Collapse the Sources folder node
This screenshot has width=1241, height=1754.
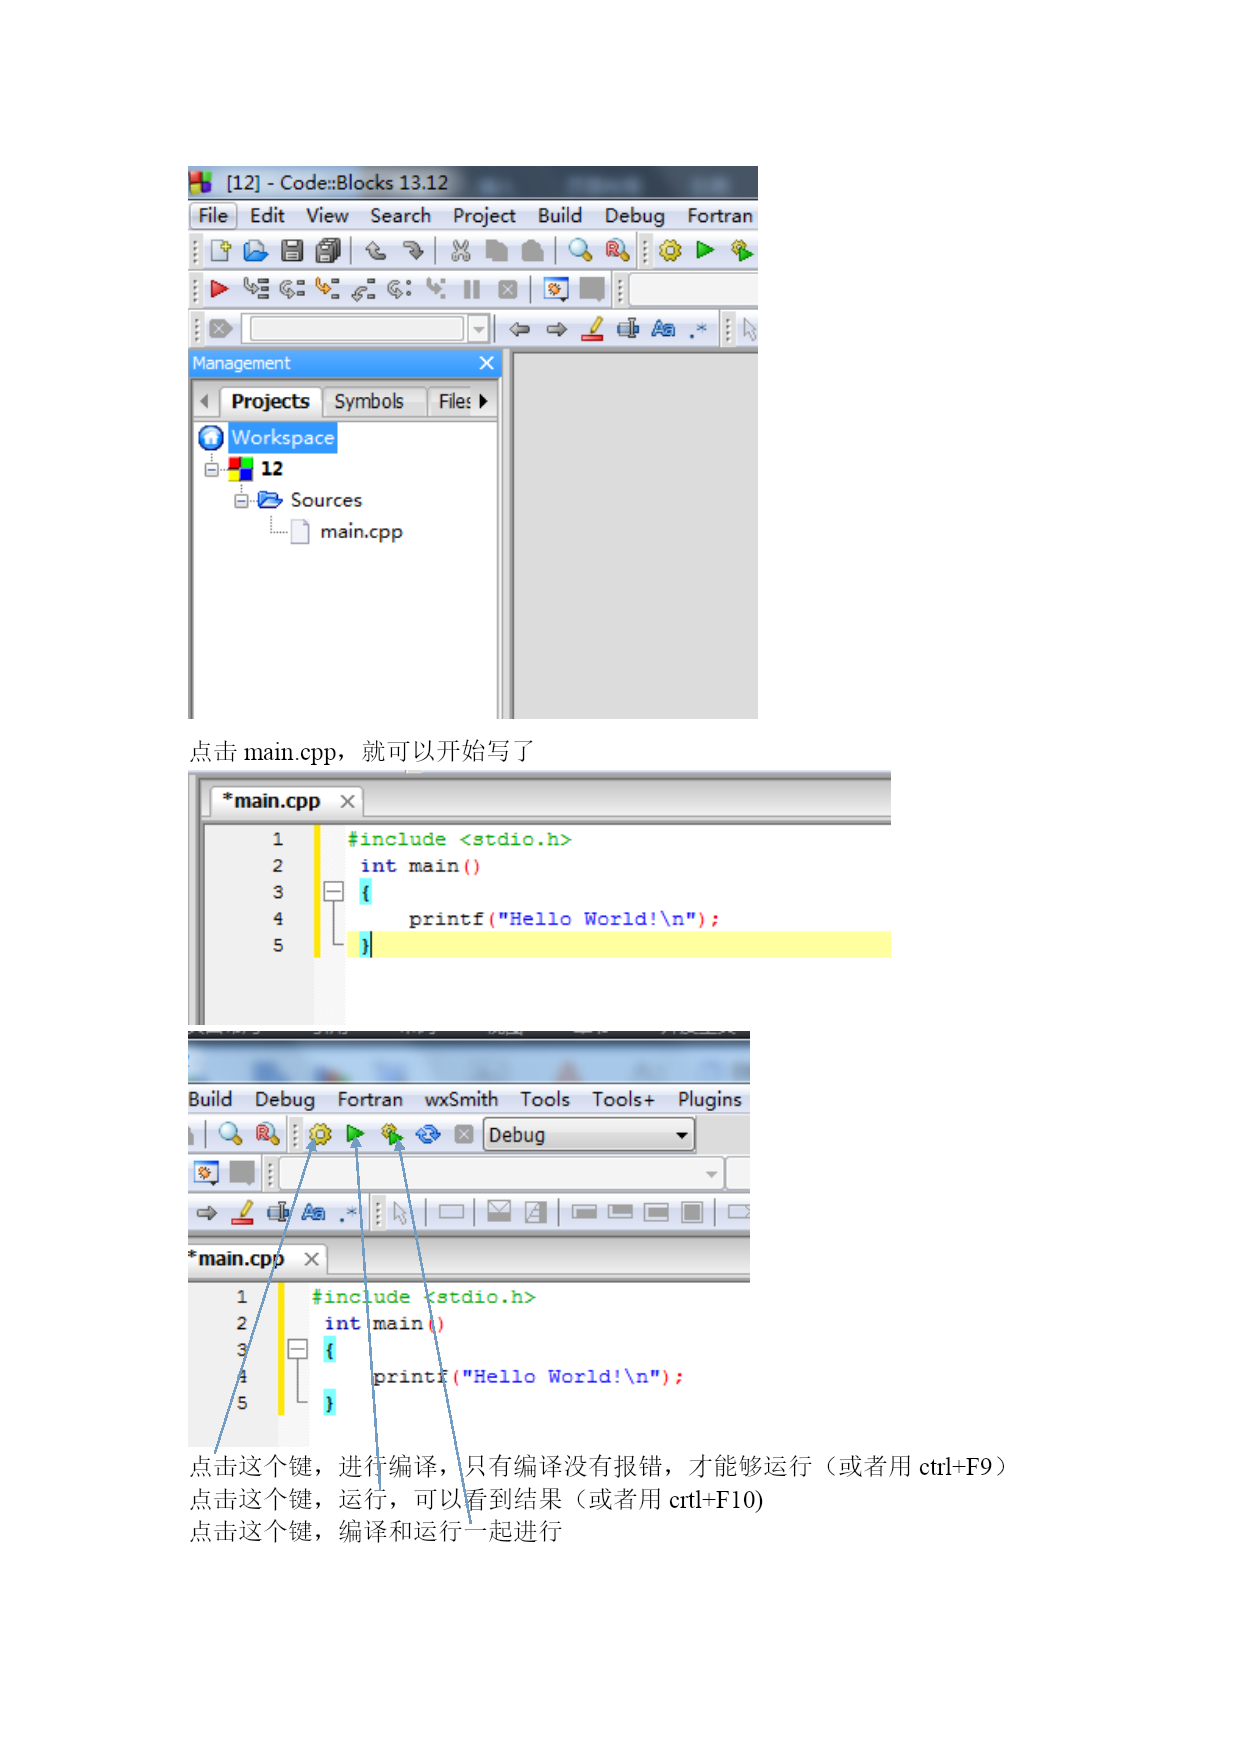point(241,500)
